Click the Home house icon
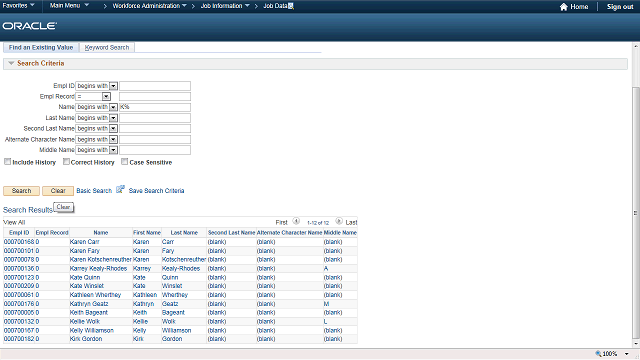Screen dimensions: 640x360 [x=564, y=7]
